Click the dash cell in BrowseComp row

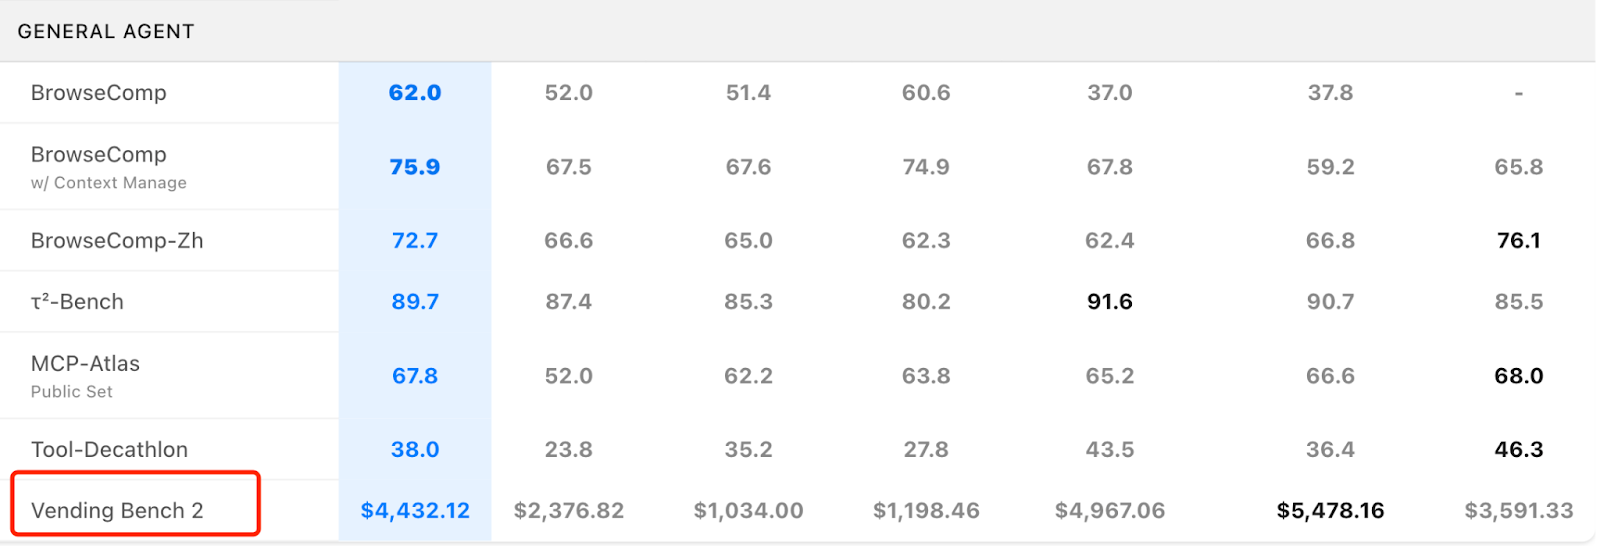click(1518, 93)
